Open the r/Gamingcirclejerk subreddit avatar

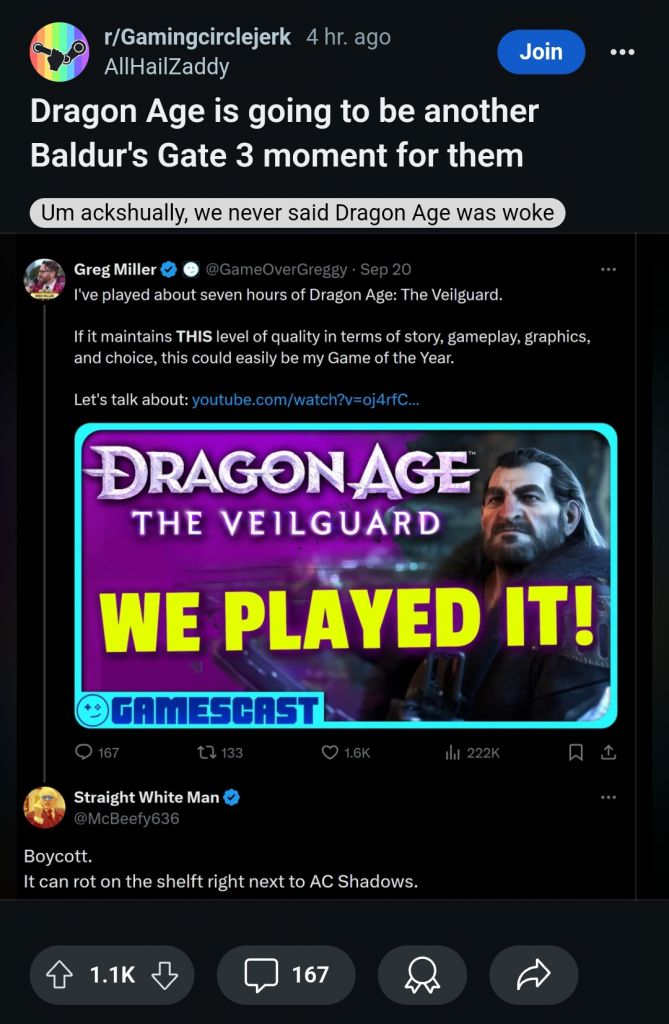59,52
